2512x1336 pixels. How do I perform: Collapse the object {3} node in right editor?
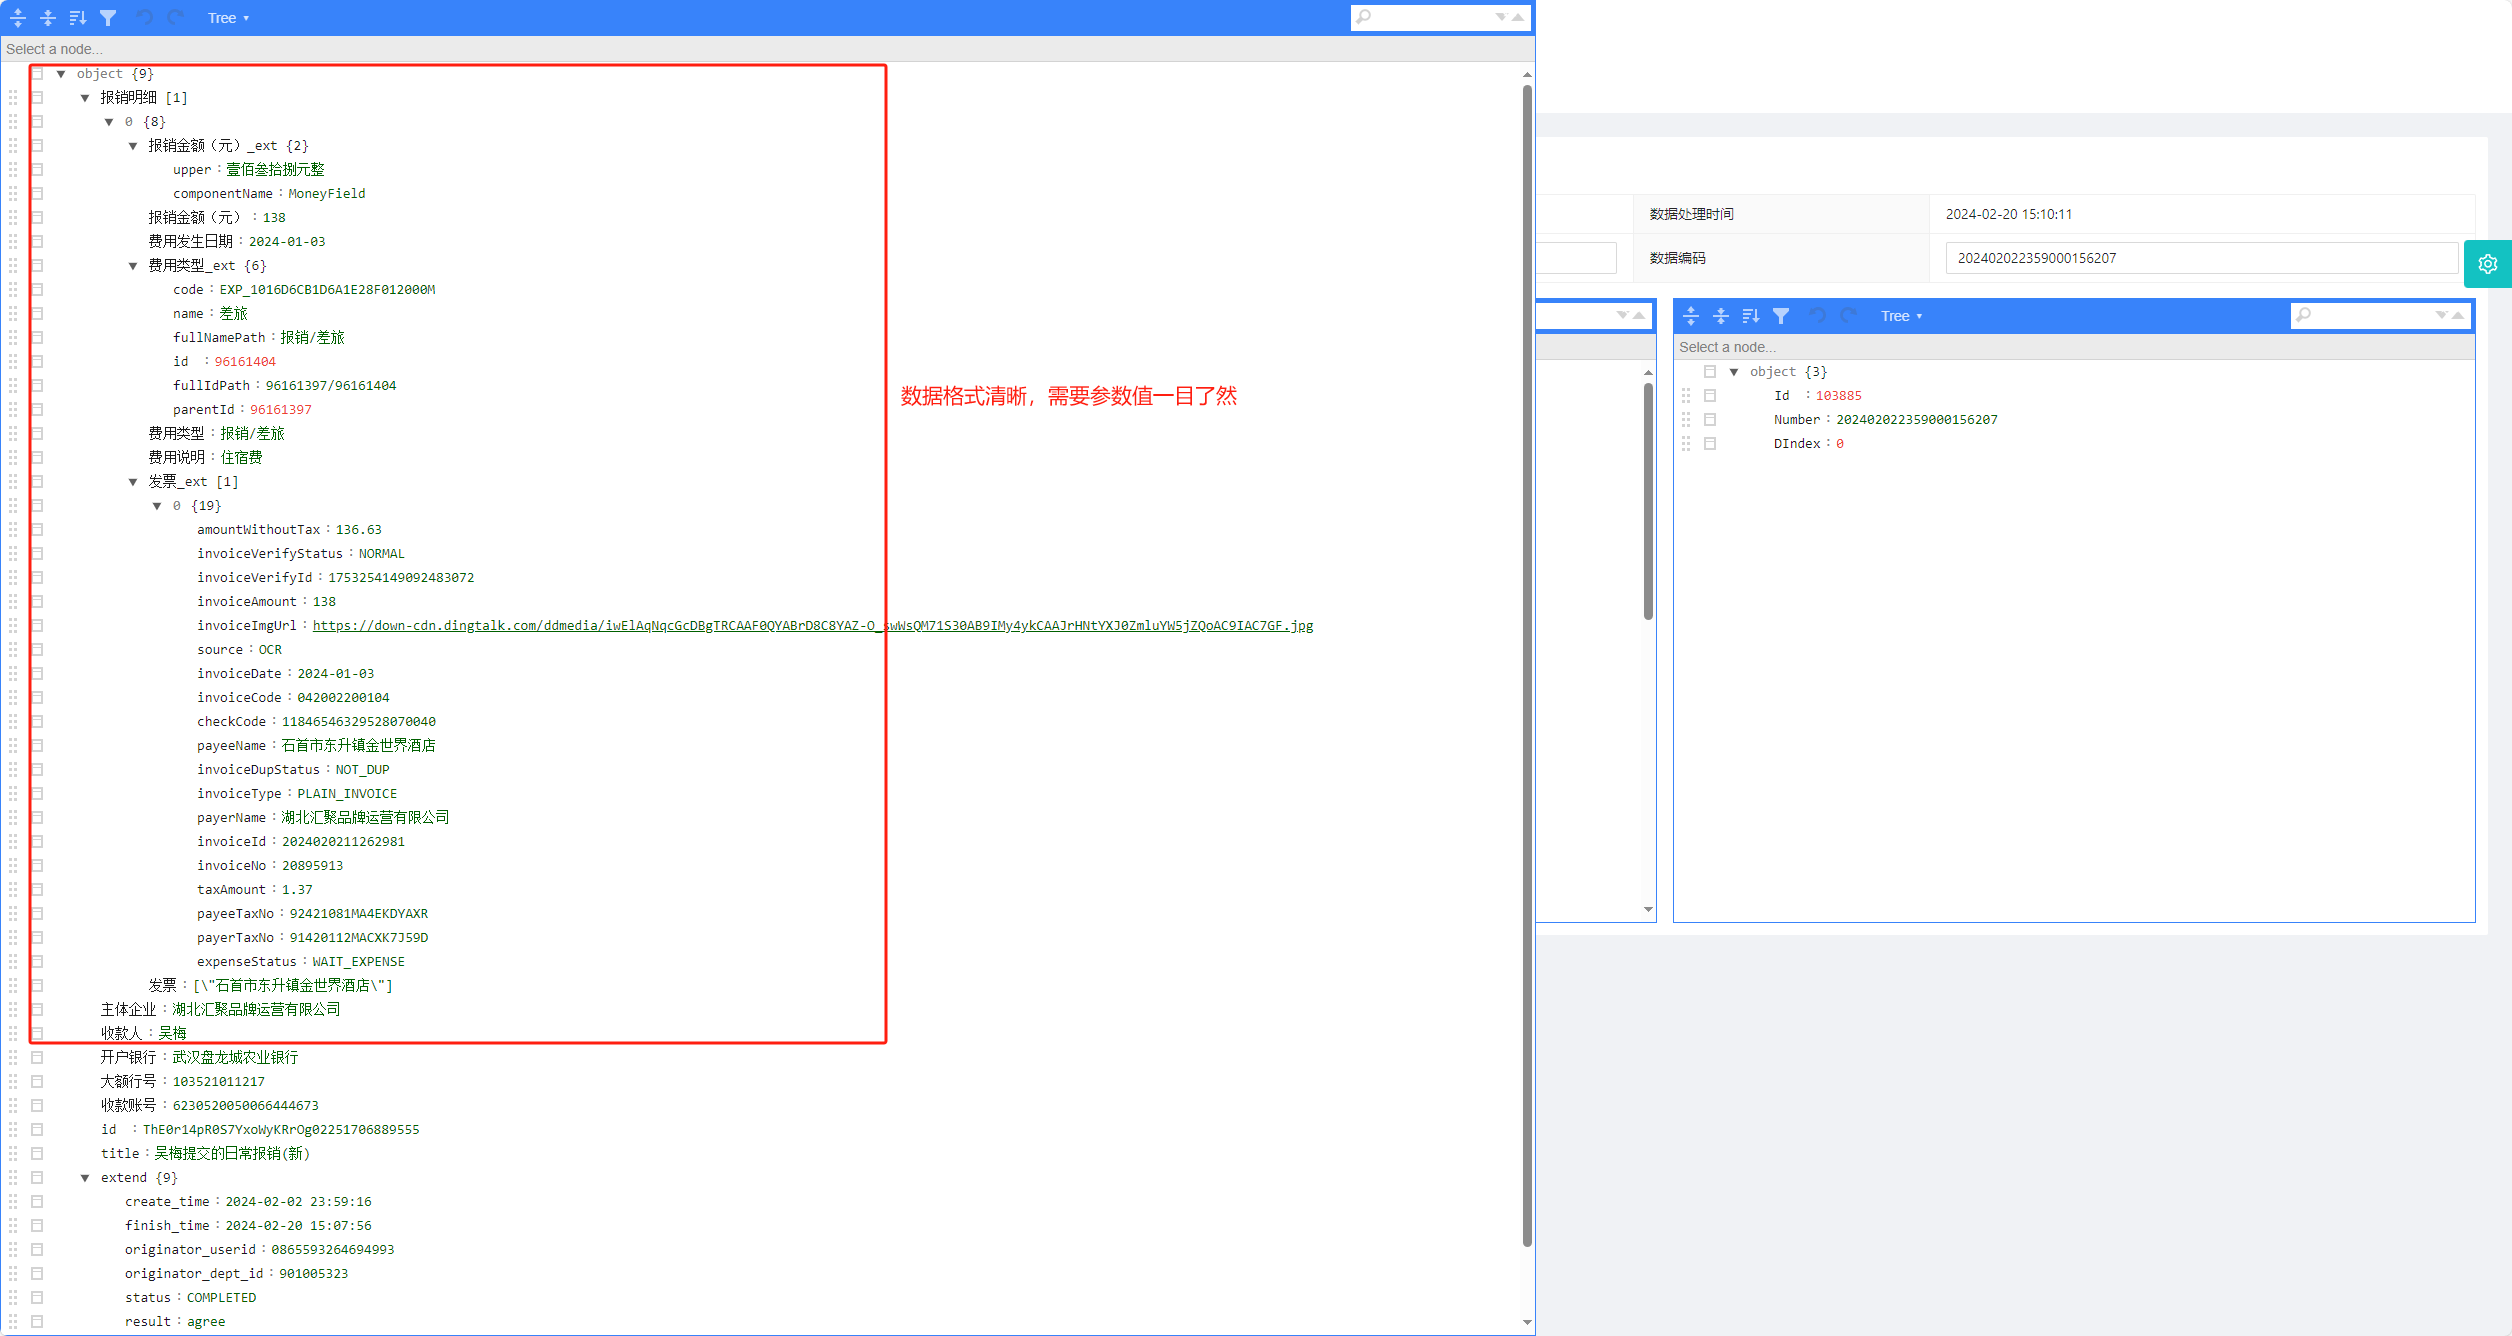(x=1734, y=372)
